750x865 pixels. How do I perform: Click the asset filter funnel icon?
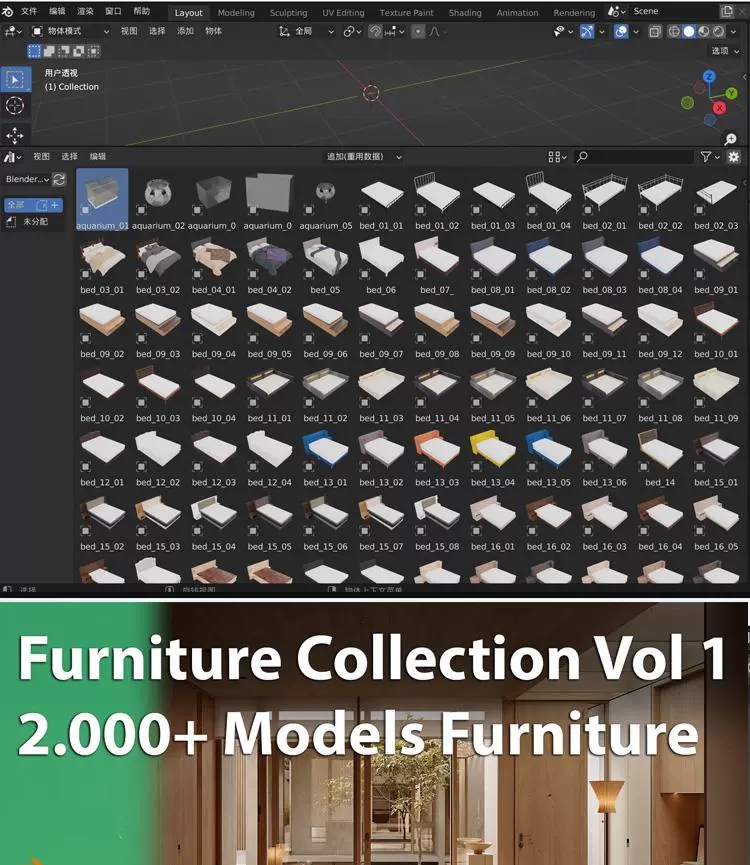coord(706,157)
